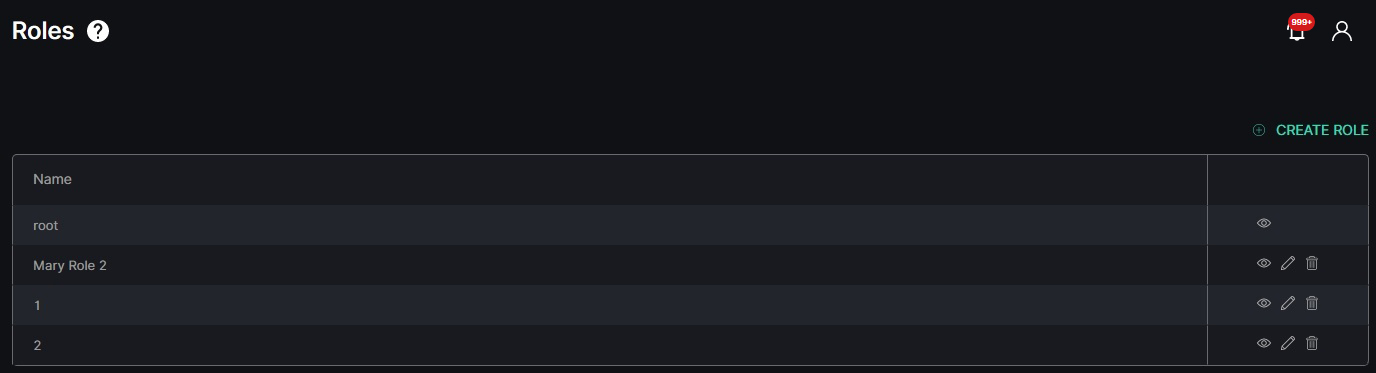Edit role 1 with pencil icon

[x=1288, y=303]
